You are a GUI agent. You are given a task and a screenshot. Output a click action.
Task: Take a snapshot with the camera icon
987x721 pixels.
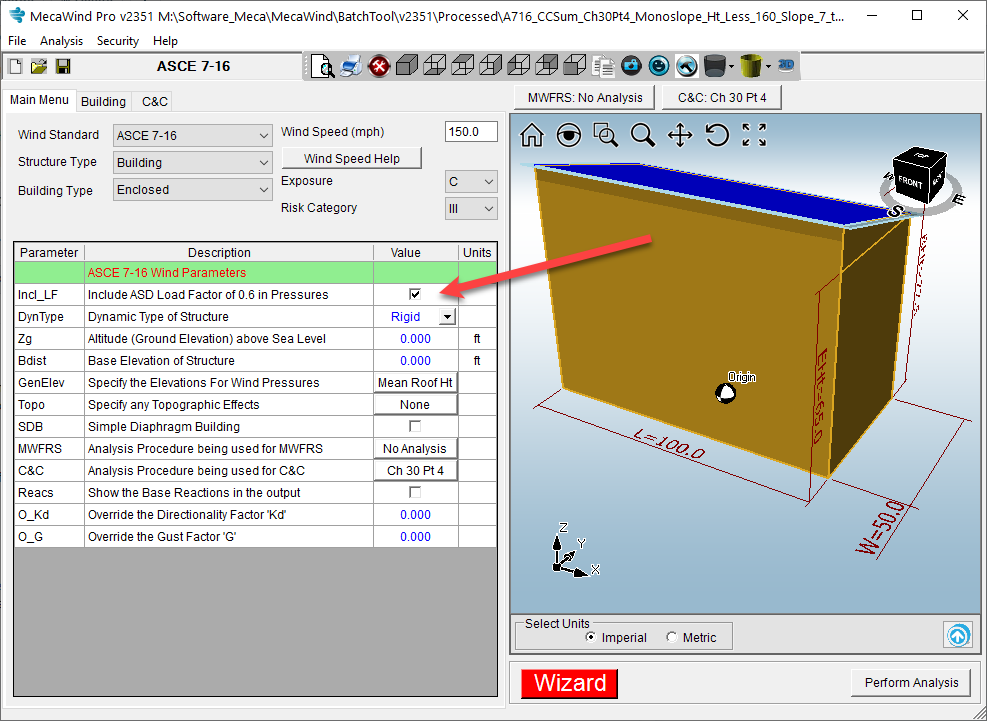coord(631,65)
